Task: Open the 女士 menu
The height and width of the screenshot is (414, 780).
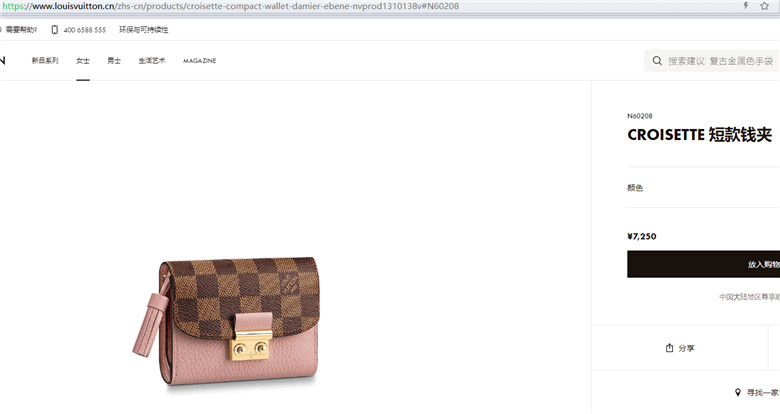Action: 83,61
